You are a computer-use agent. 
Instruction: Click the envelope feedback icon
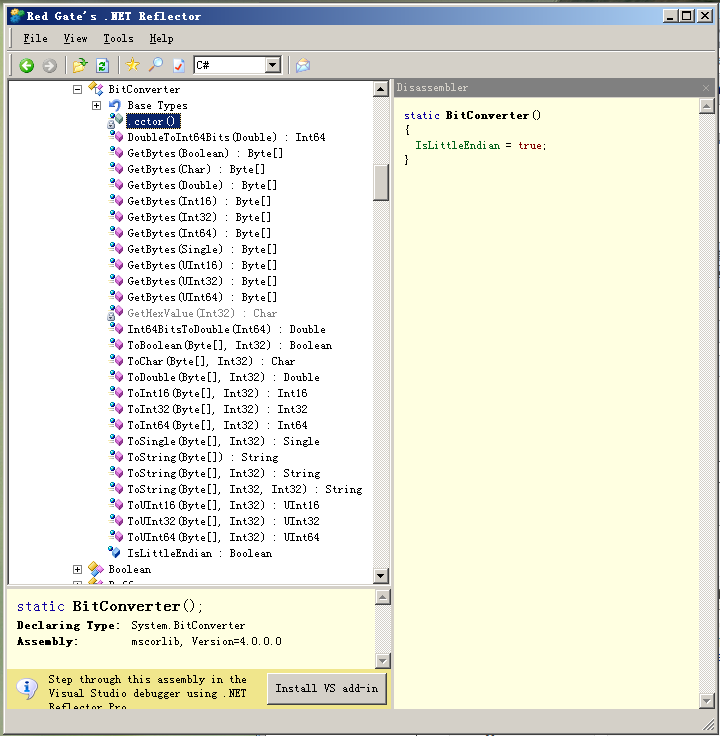pyautogui.click(x=303, y=65)
